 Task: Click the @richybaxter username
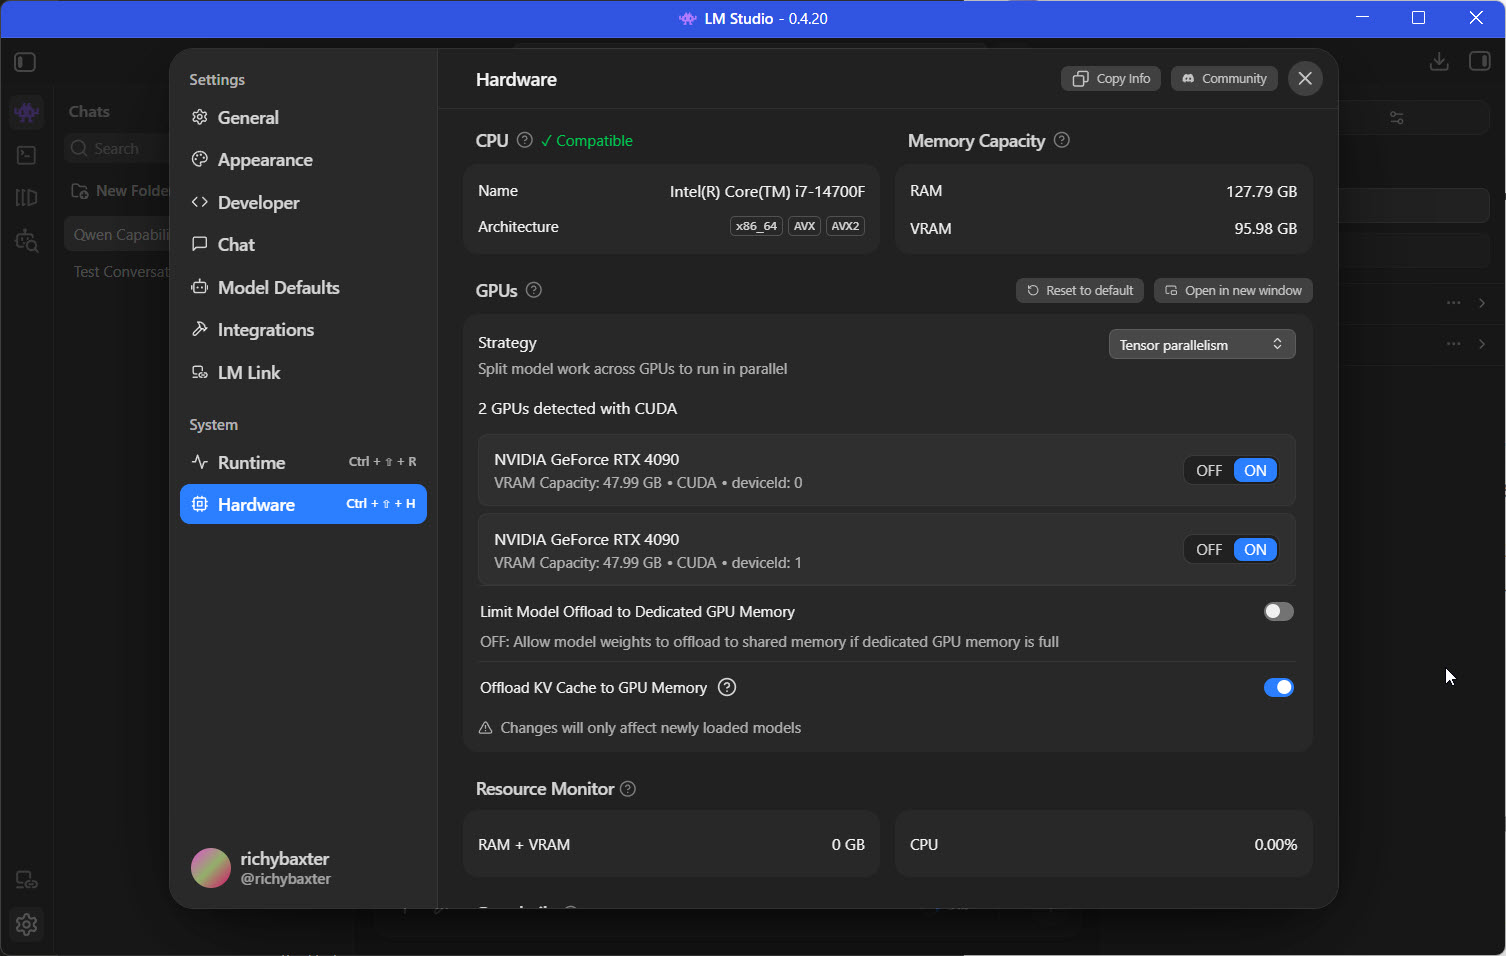pos(285,879)
